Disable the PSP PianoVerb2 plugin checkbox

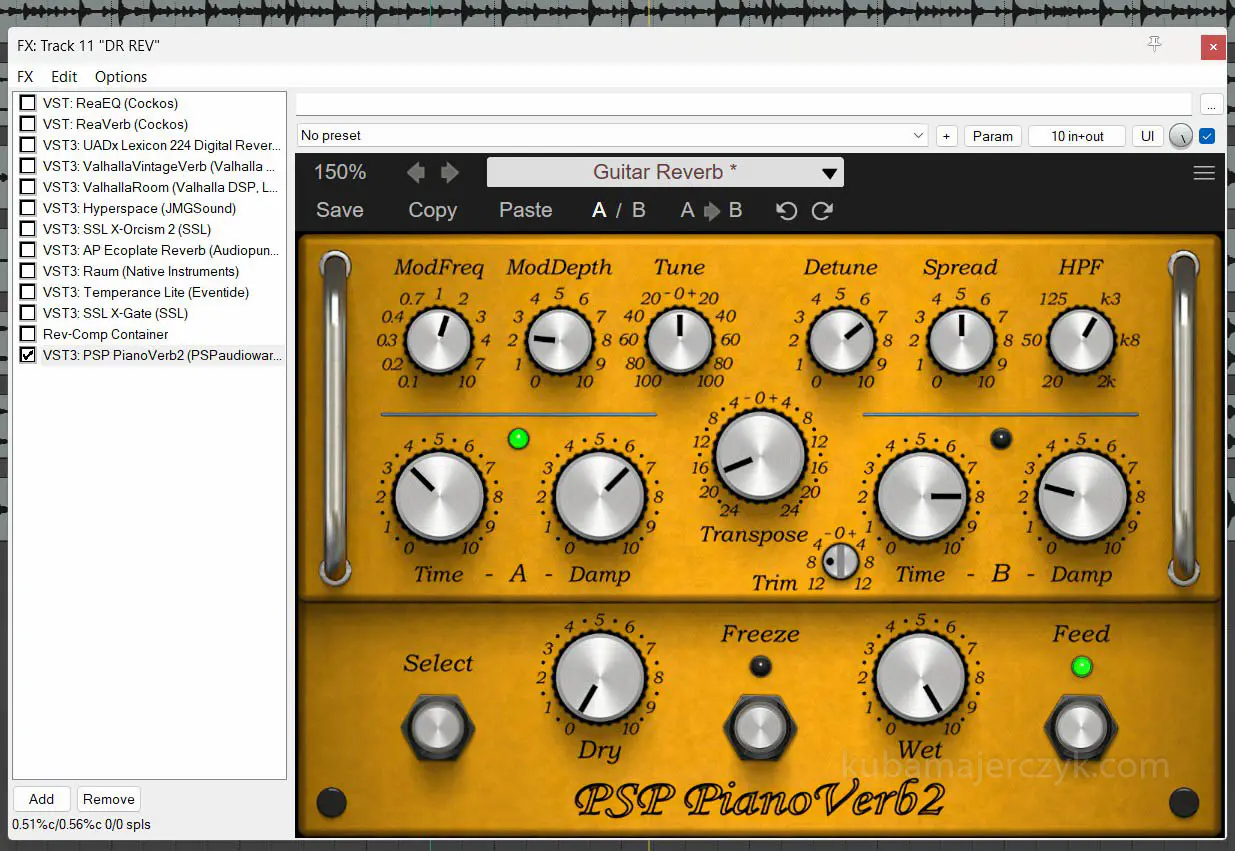click(x=28, y=355)
